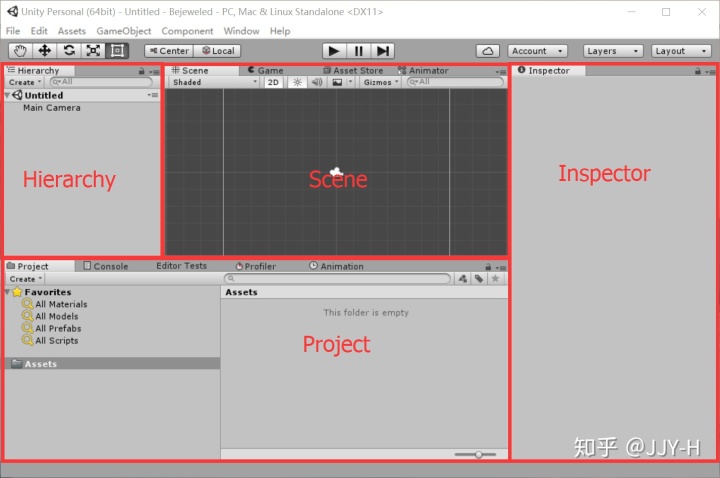
Task: Select the Scale tool
Action: [x=93, y=51]
